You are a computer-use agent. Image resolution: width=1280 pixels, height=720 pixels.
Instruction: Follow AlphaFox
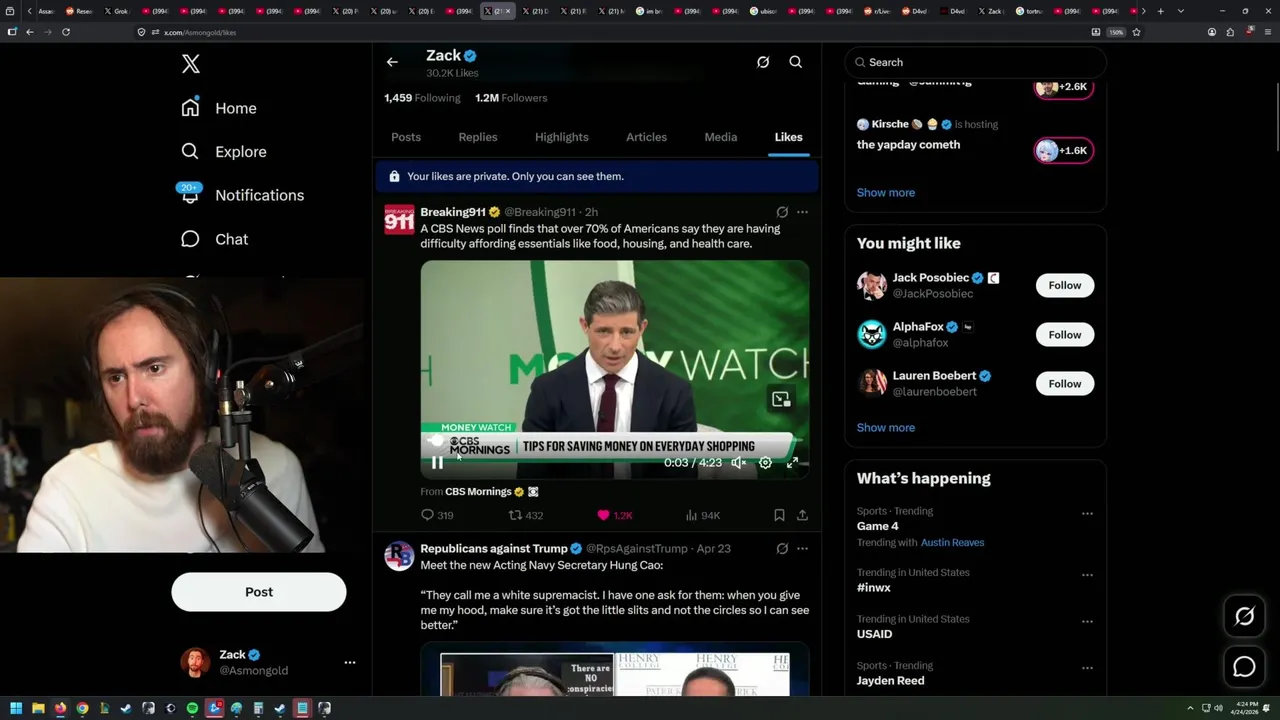coord(1065,334)
